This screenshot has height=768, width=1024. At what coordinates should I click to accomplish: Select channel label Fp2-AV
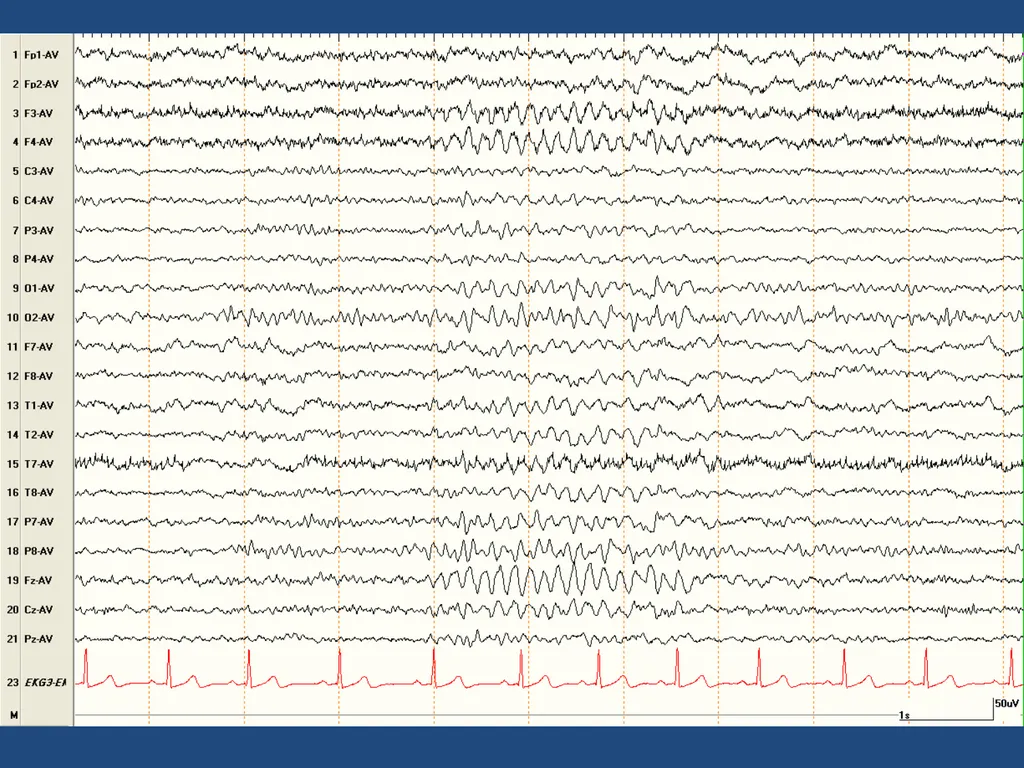click(x=41, y=84)
